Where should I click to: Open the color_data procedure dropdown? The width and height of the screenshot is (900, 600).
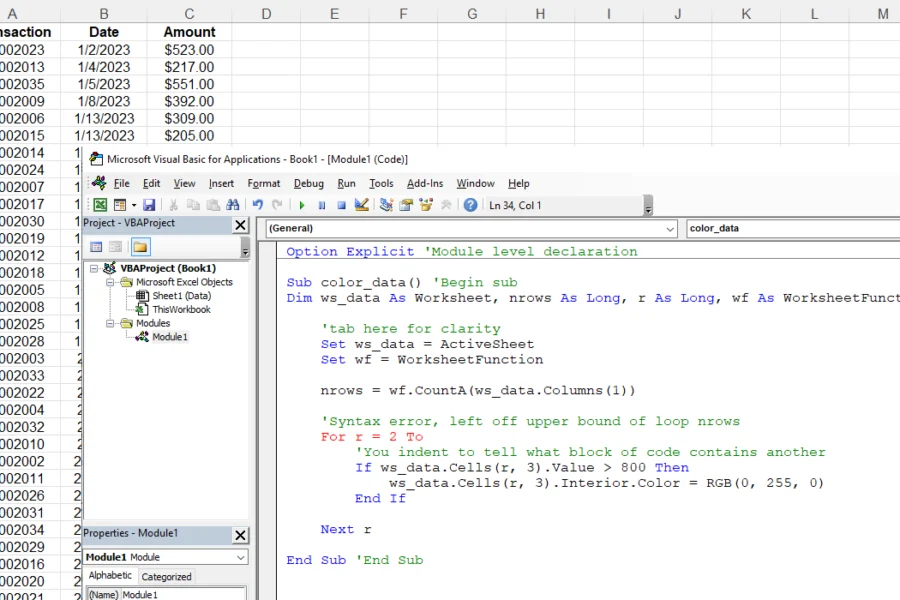click(x=793, y=229)
